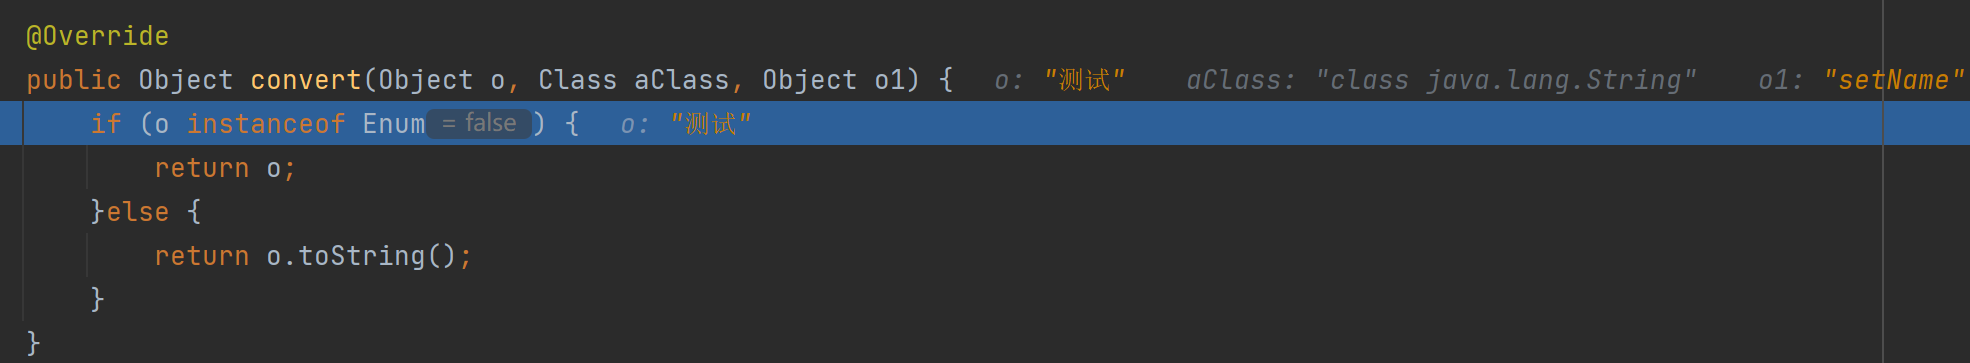Click the o1 parameter in method signature
This screenshot has width=1970, height=363.
(890, 80)
